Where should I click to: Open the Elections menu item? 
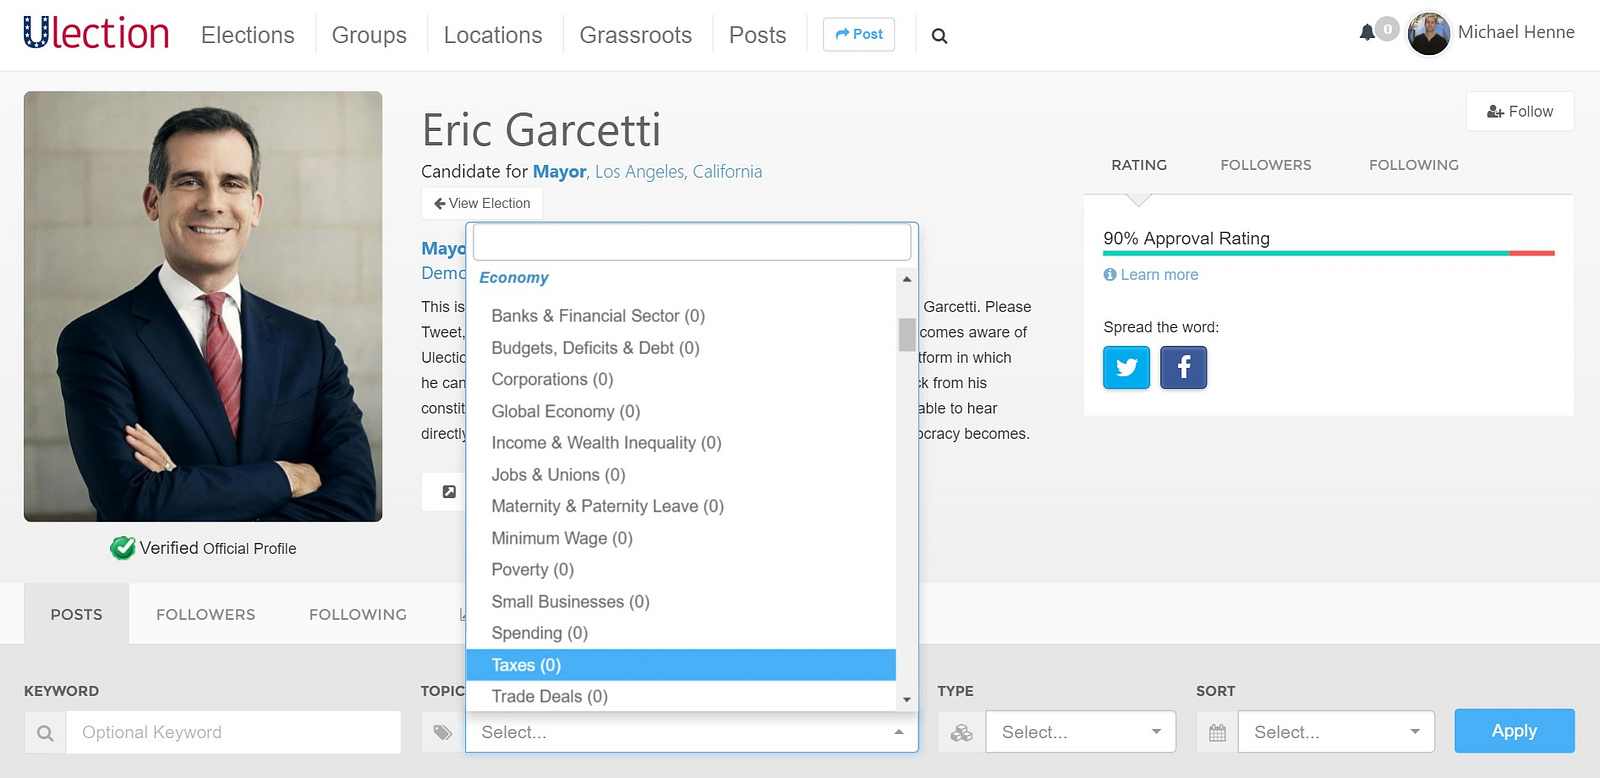[x=248, y=35]
